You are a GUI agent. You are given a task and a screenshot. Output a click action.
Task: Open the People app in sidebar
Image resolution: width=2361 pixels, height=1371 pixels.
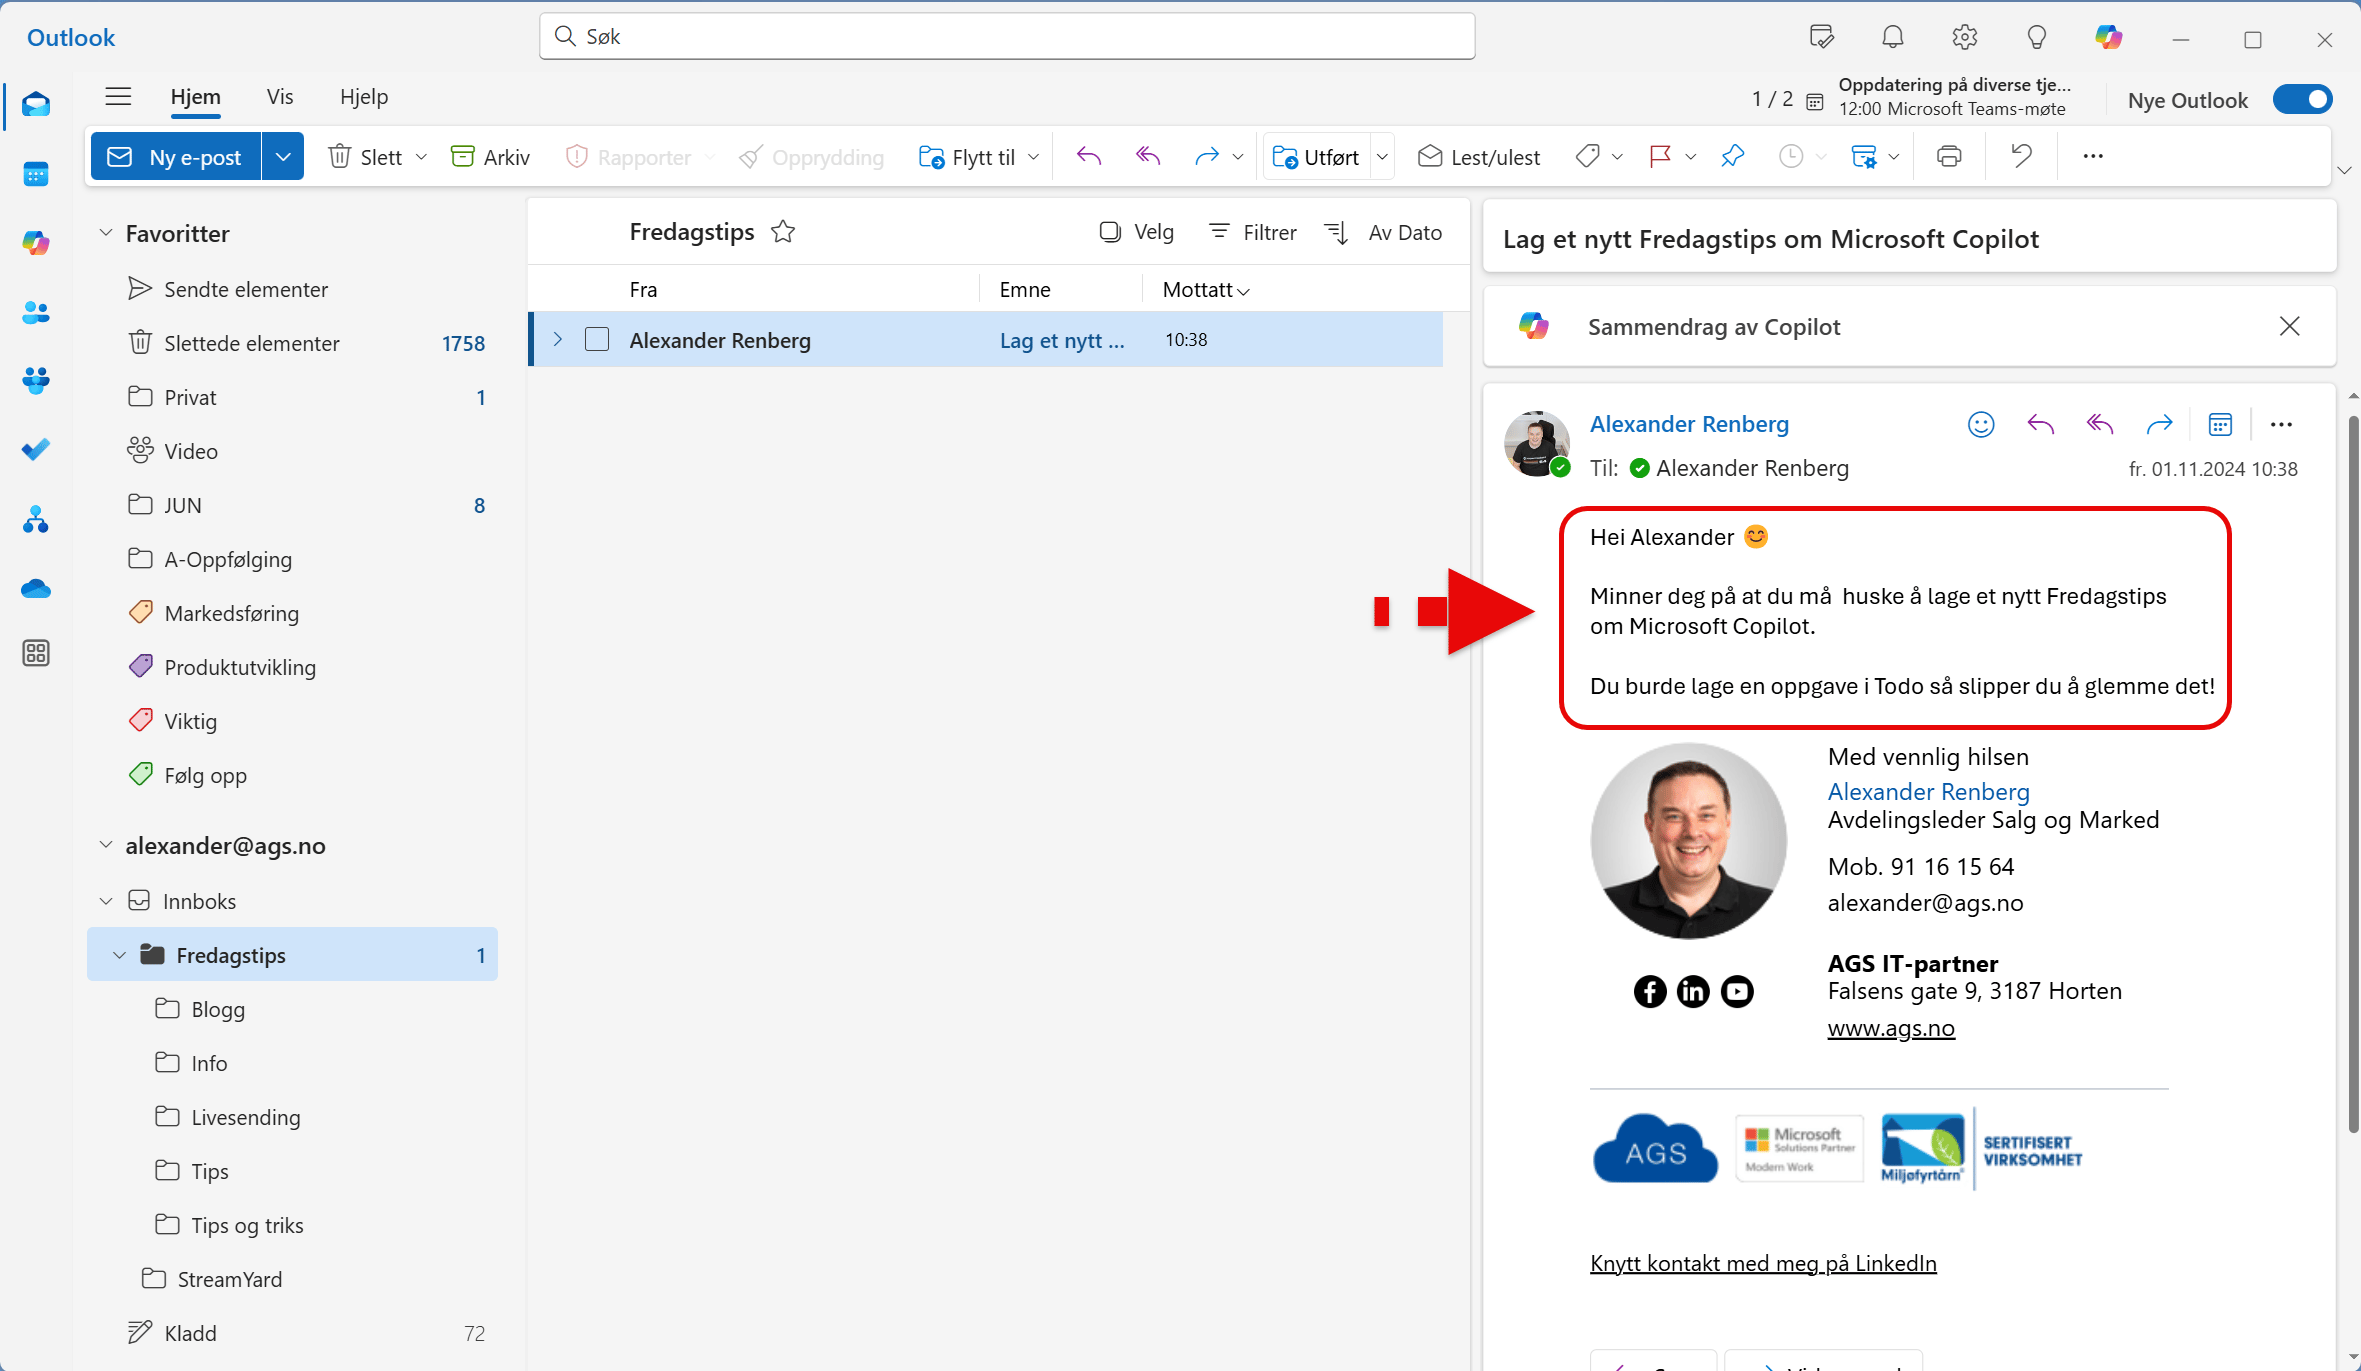[36, 312]
